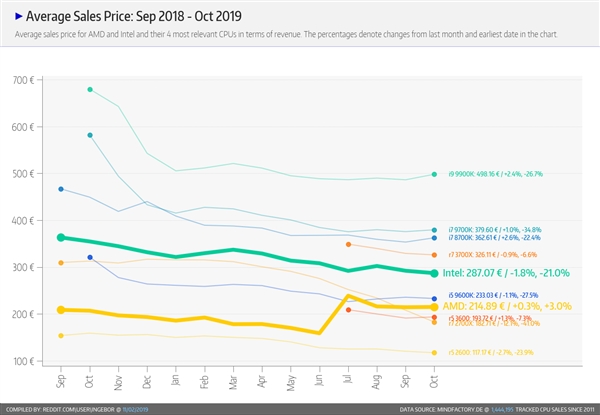Click the i9 9900K end-of-line data point
This screenshot has height=415, width=600.
pos(434,174)
